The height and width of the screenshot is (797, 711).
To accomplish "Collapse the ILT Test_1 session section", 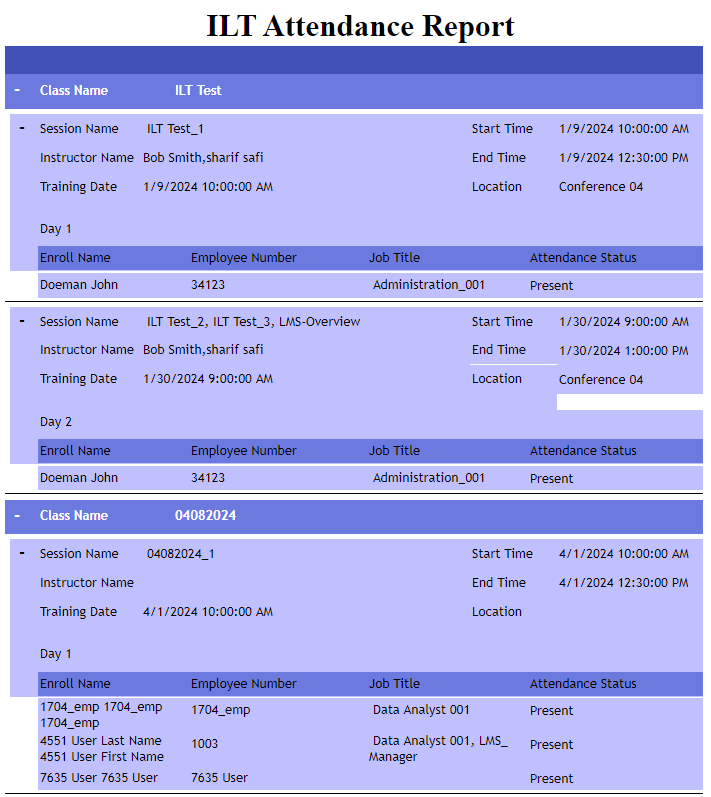I will click(22, 128).
